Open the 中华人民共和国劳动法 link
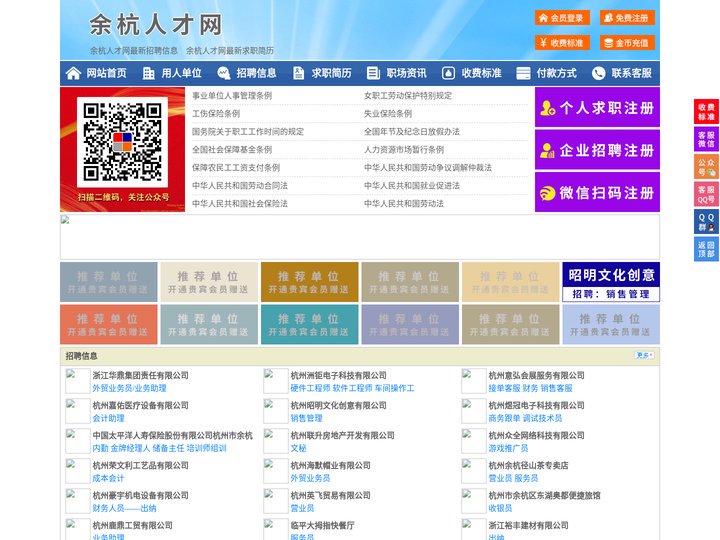The width and height of the screenshot is (720, 540). [x=404, y=203]
